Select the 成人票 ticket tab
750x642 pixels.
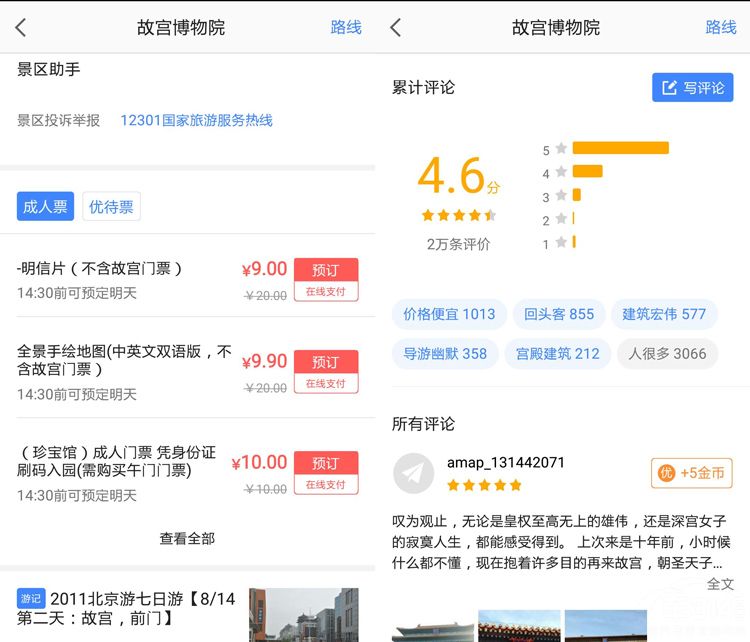[x=45, y=207]
